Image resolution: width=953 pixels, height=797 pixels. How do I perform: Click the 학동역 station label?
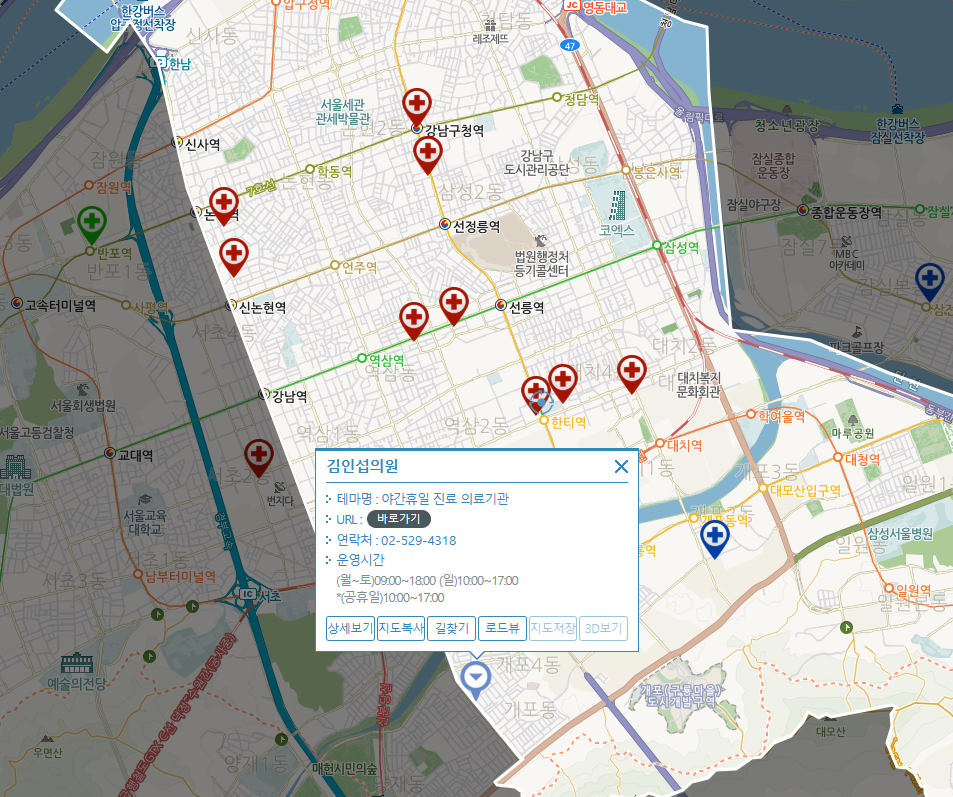pos(335,171)
